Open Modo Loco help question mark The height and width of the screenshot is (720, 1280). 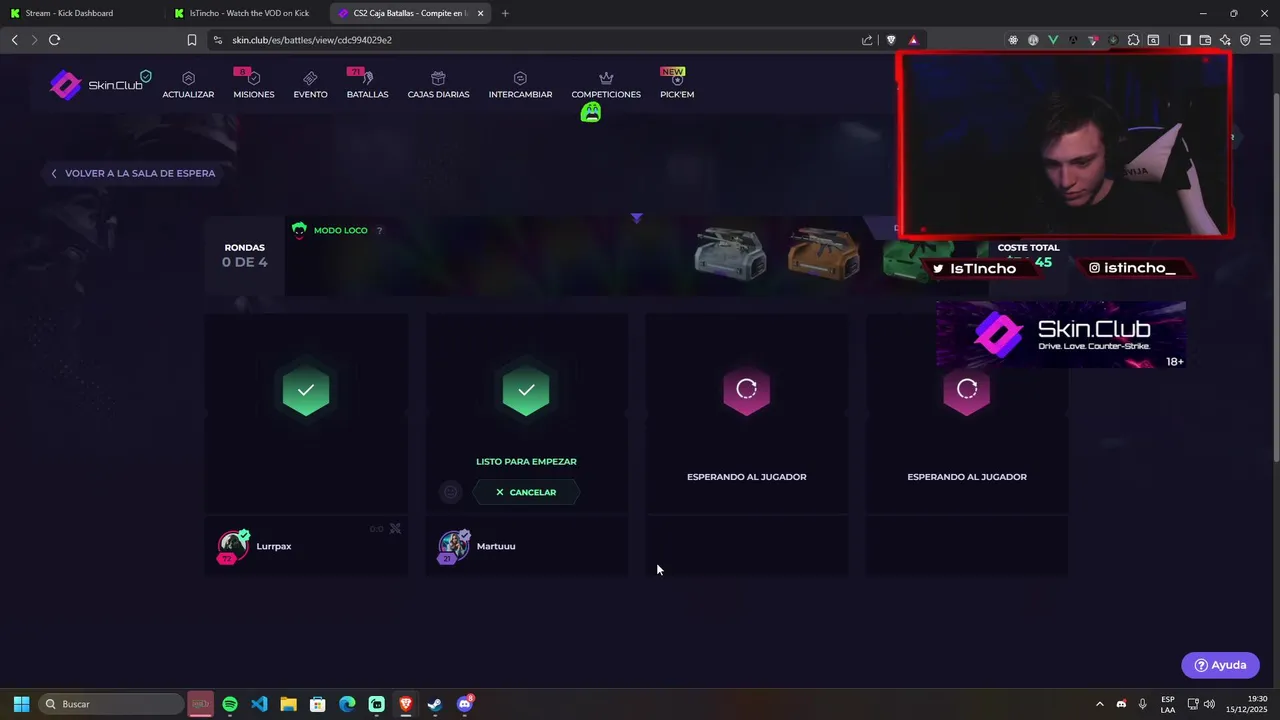point(379,231)
